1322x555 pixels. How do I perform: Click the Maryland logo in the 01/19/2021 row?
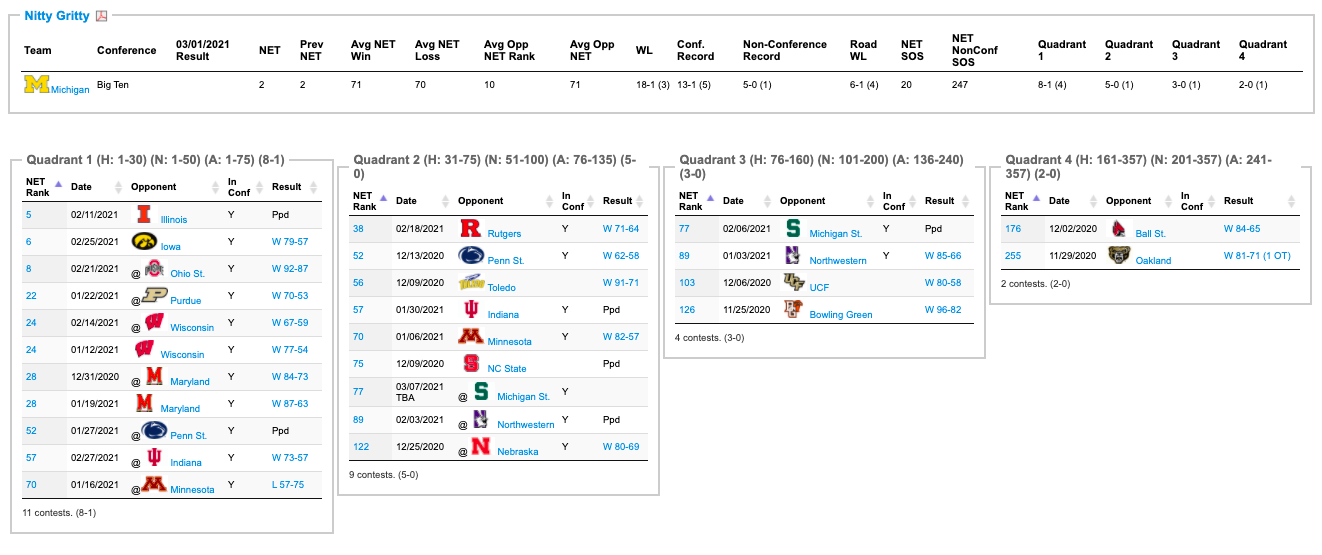[144, 403]
